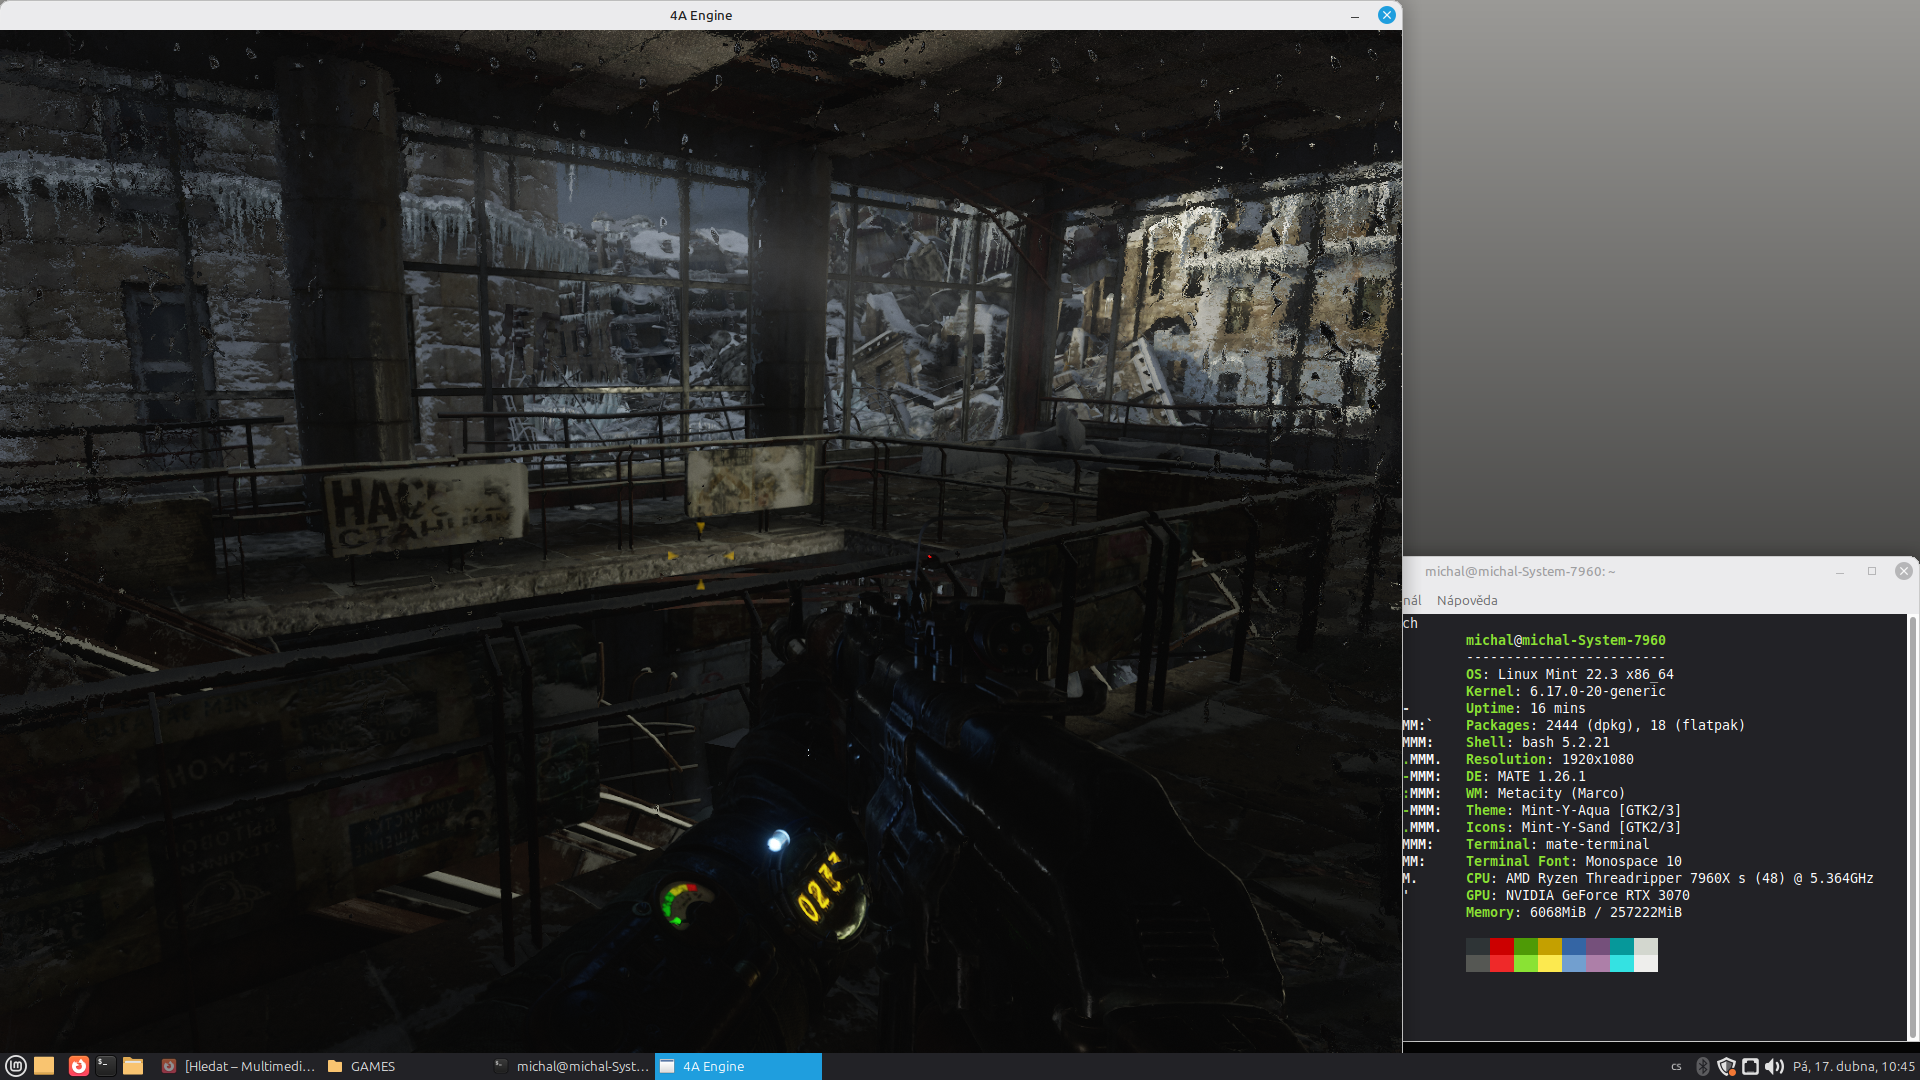Maximize the terminal window
The image size is (1920, 1080).
1872,571
